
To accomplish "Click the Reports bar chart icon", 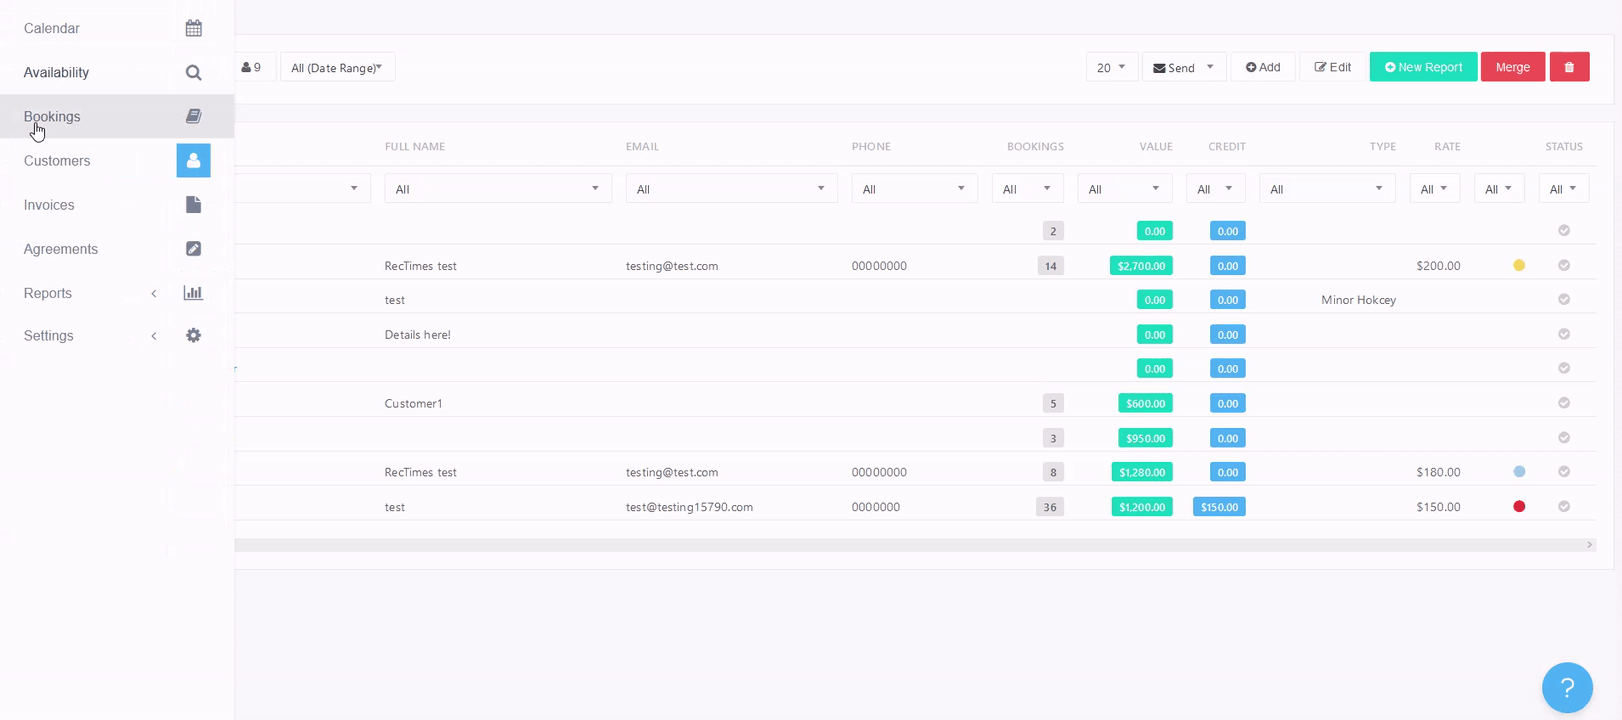I will point(193,293).
